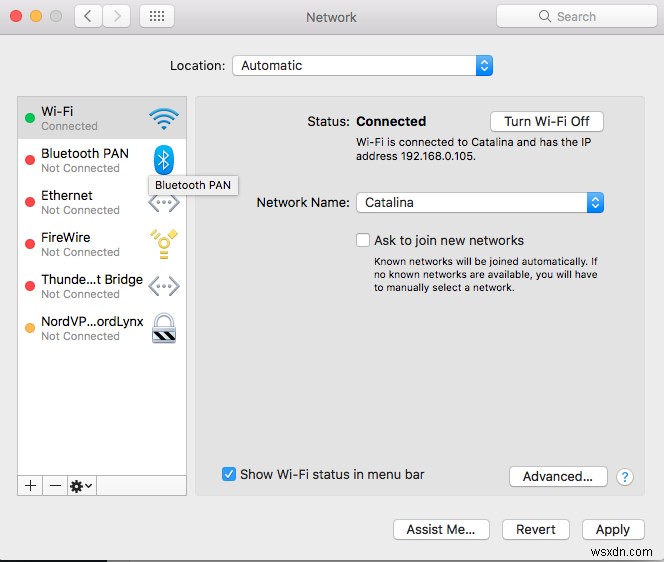Click the magnifier icon in search

(x=545, y=16)
